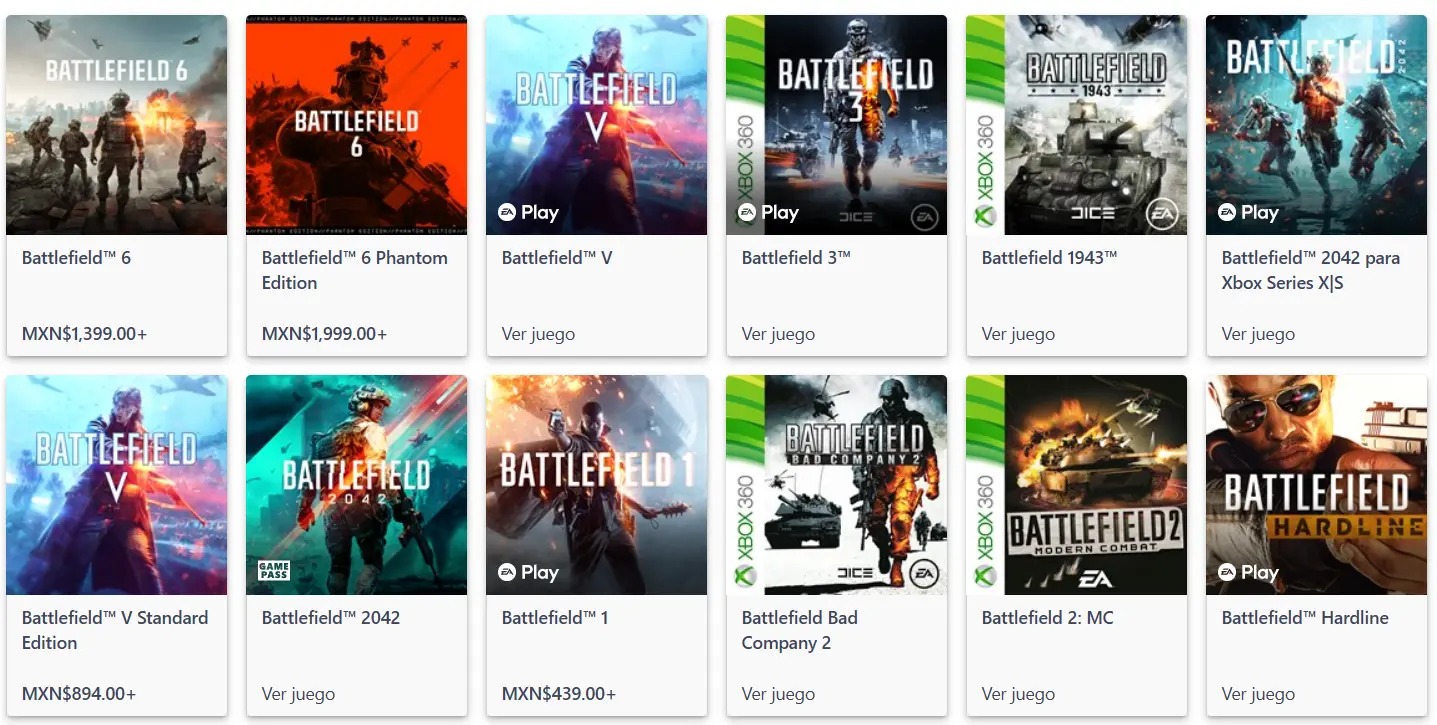1437x725 pixels.
Task: Open the Battlefield 6 Phantom Edition cover art
Action: 356,125
